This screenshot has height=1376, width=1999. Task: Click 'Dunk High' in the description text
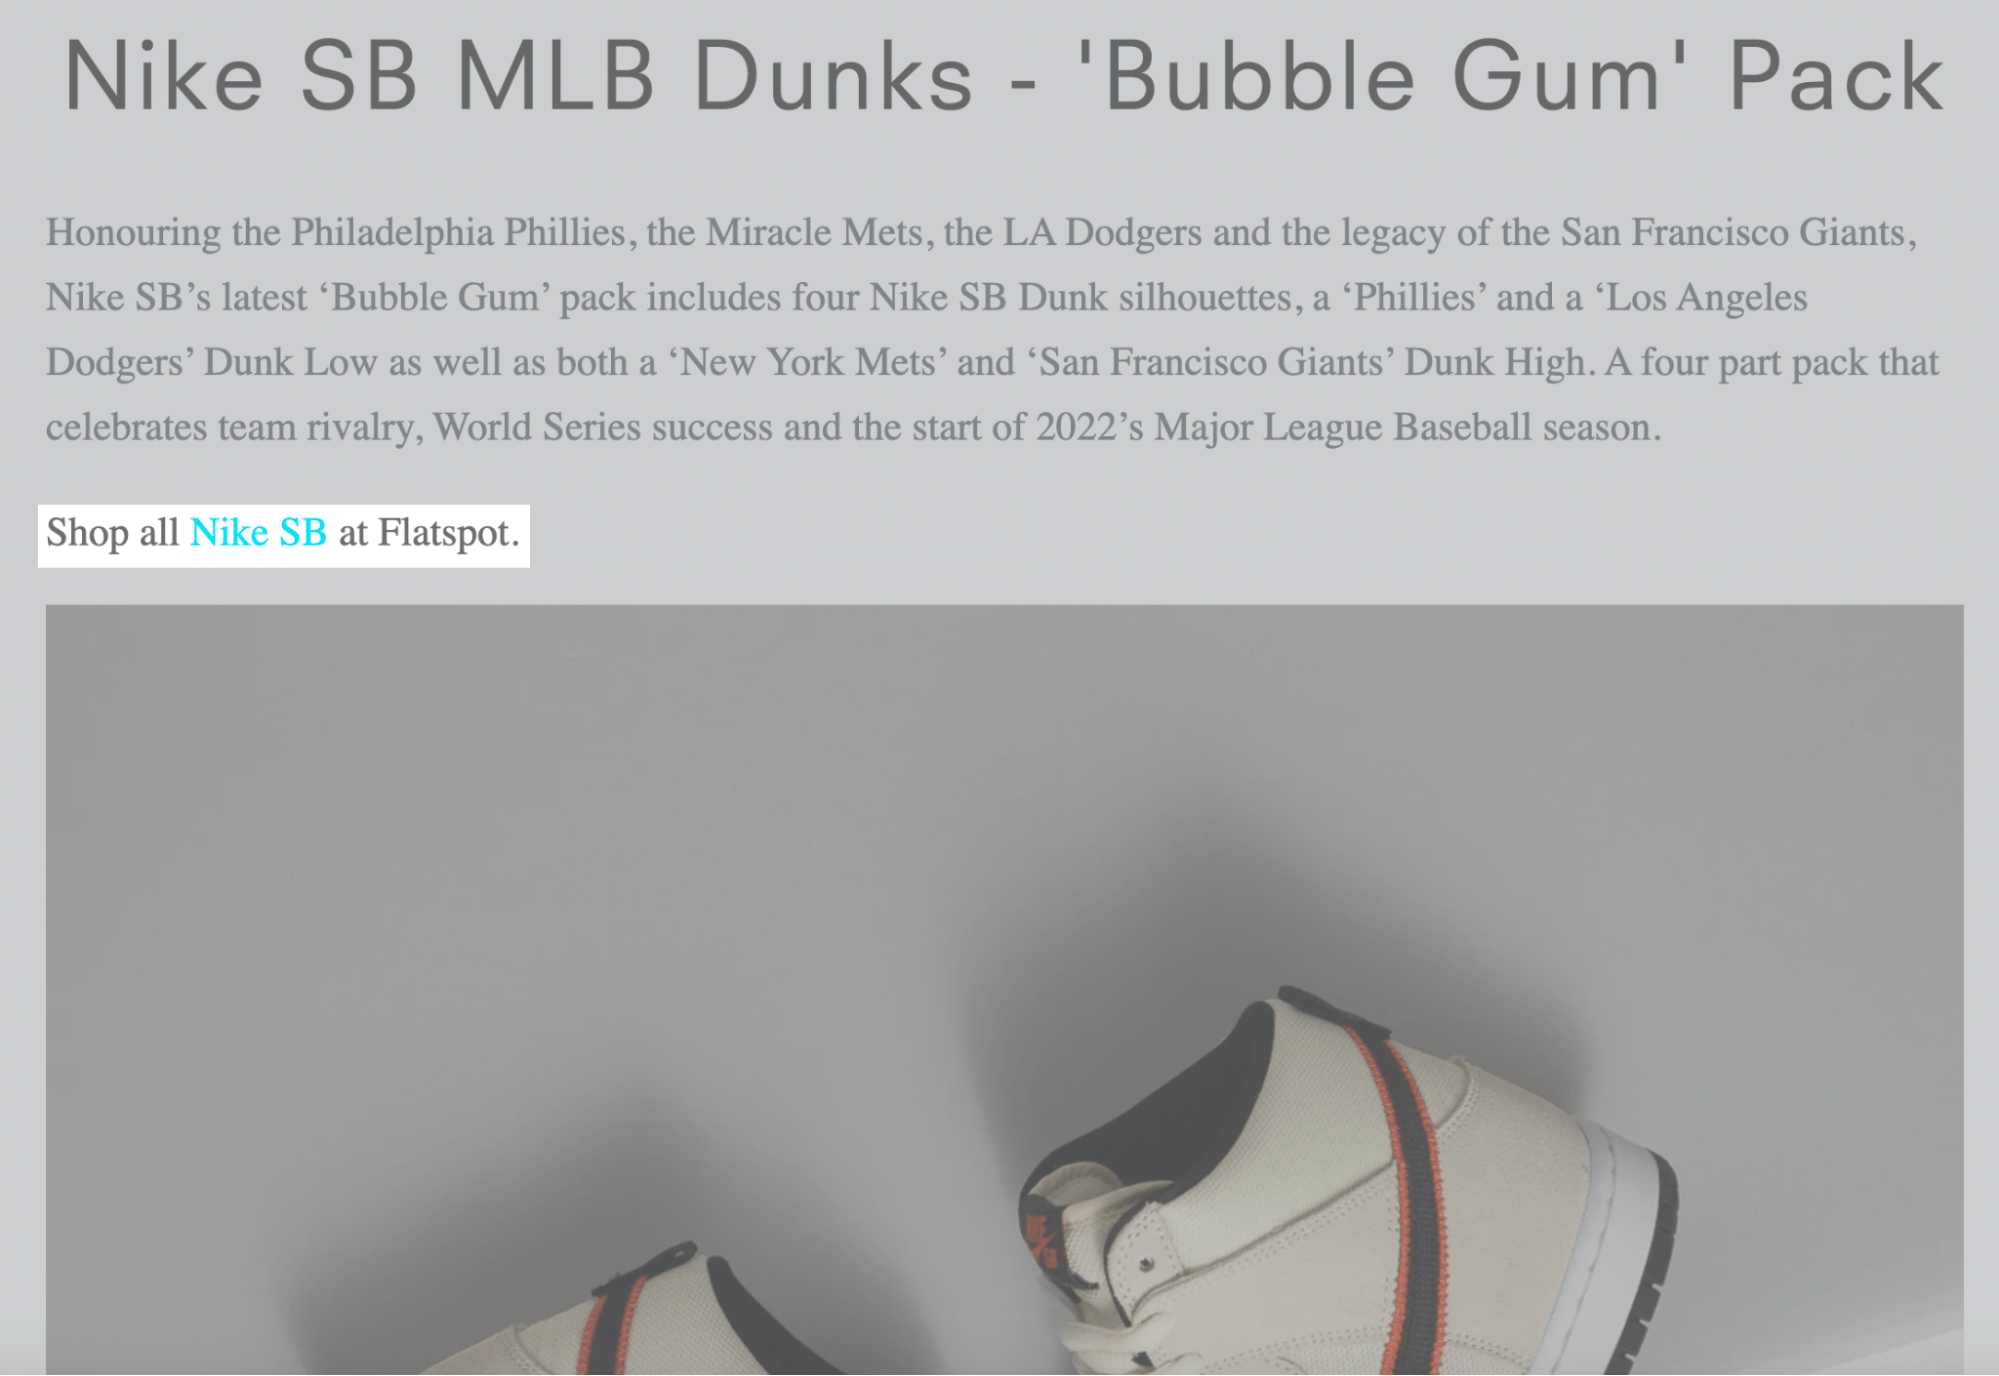coord(1494,363)
